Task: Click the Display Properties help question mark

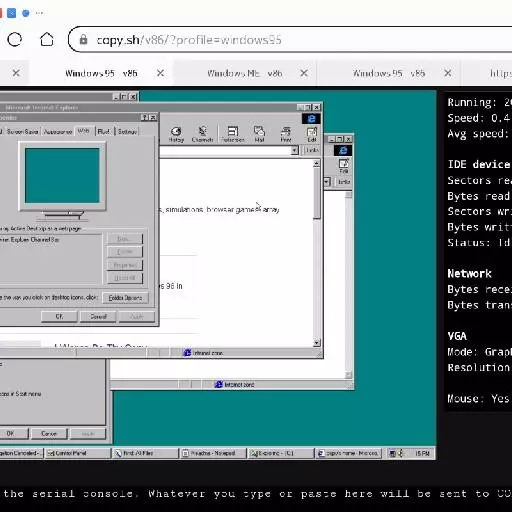Action: 145,117
